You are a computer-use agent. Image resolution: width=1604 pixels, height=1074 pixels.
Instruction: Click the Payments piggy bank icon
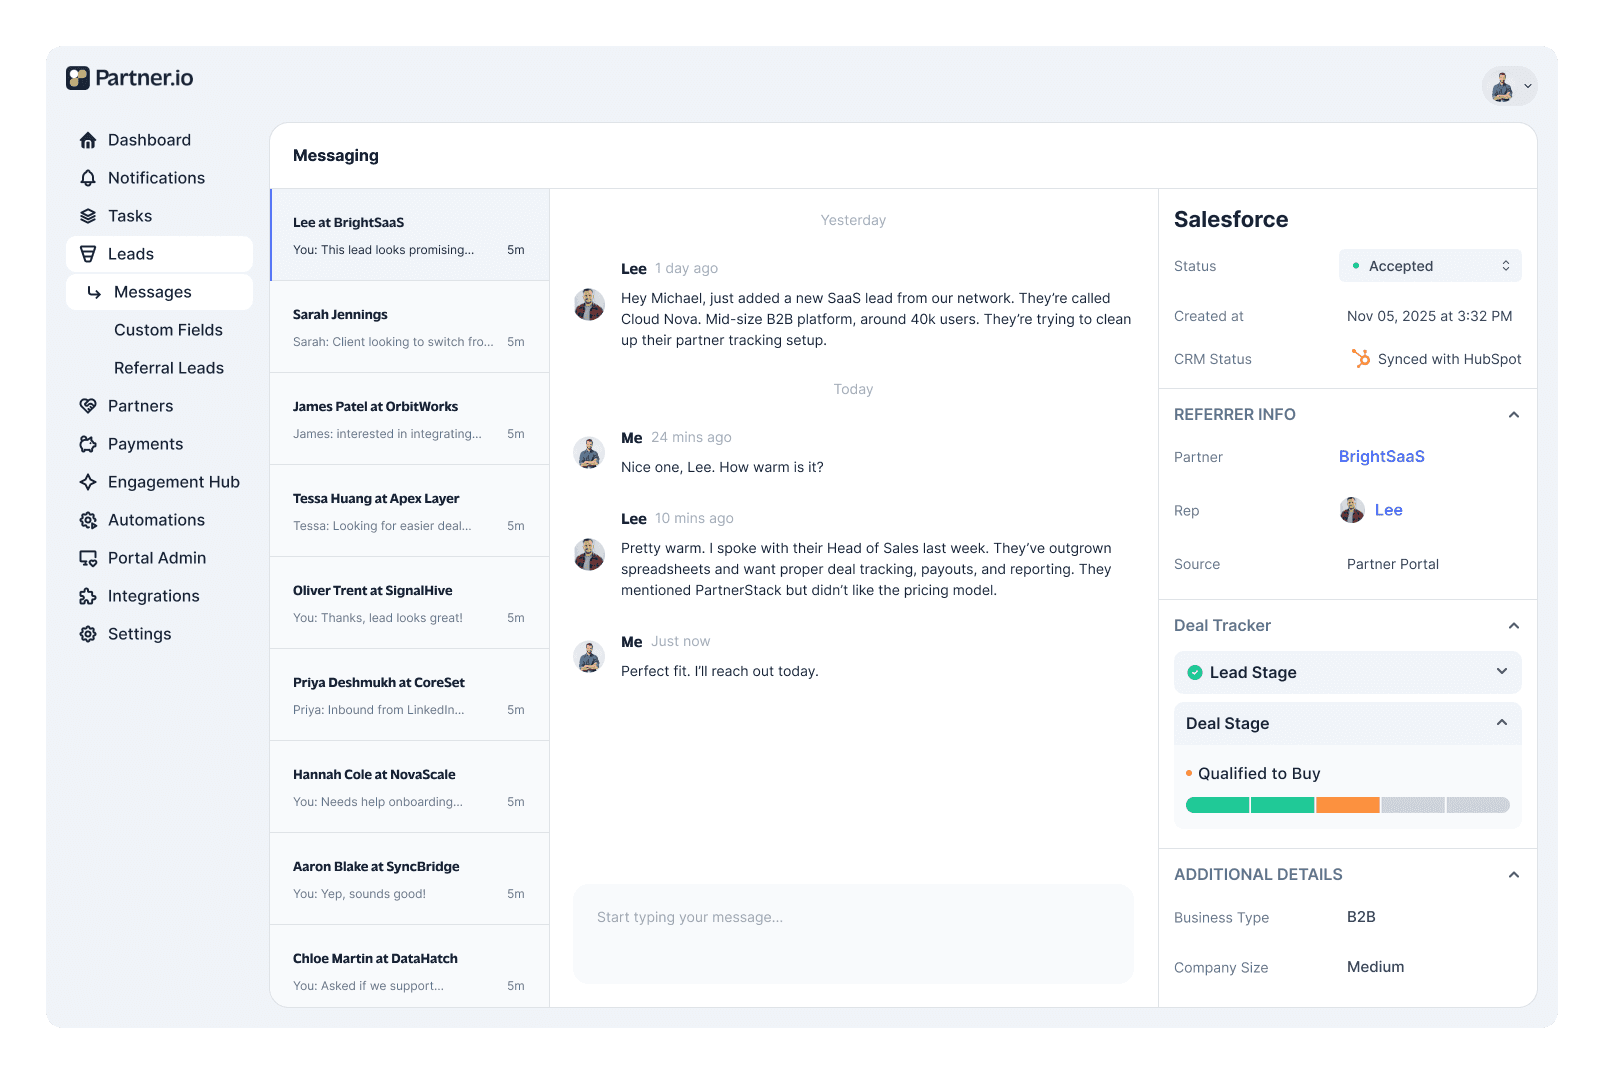coord(88,444)
